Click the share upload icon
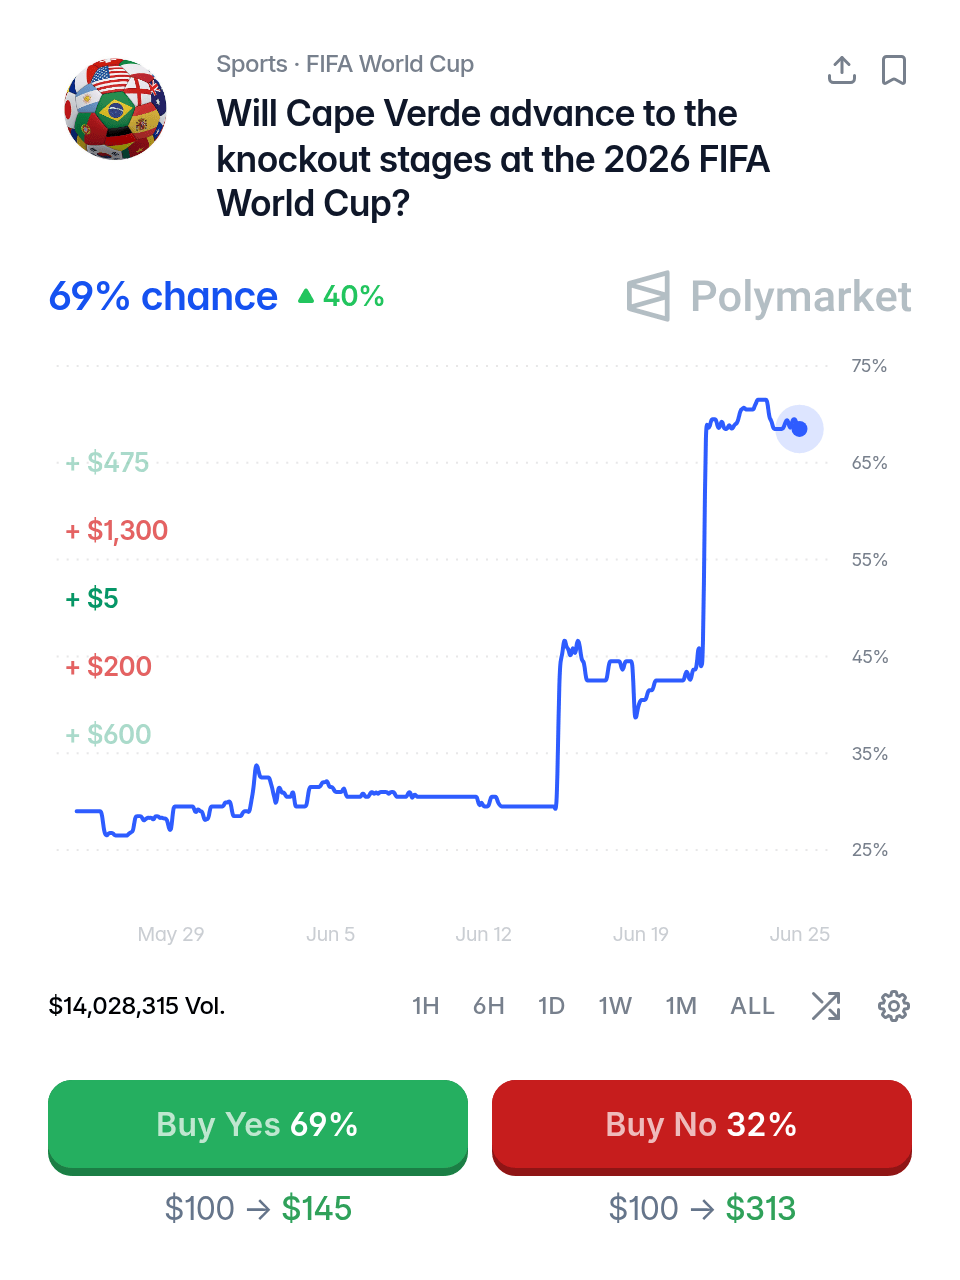 tap(842, 70)
